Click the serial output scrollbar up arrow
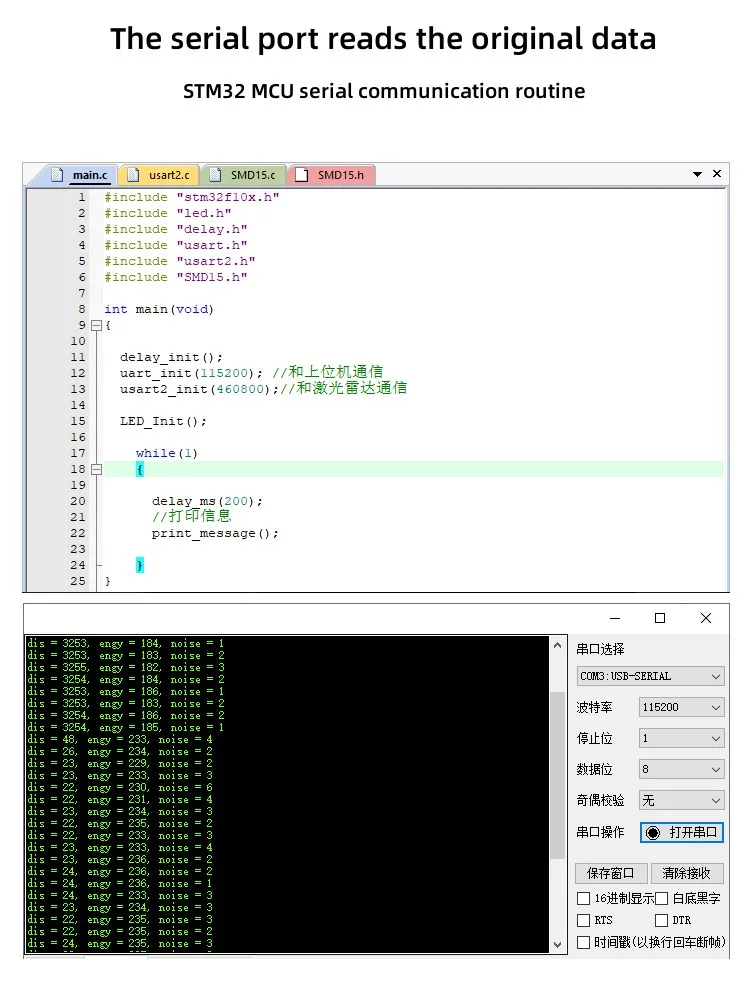This screenshot has height=981, width=750. point(557,645)
